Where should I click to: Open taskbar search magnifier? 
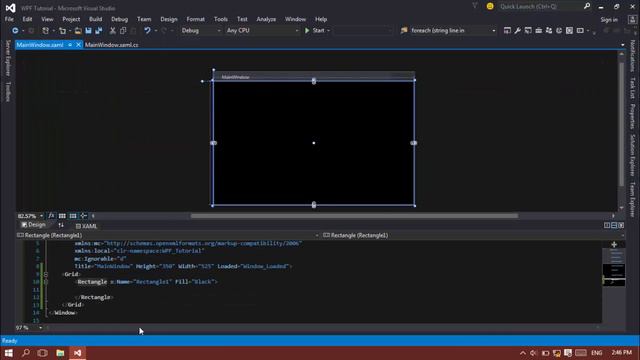point(26,353)
